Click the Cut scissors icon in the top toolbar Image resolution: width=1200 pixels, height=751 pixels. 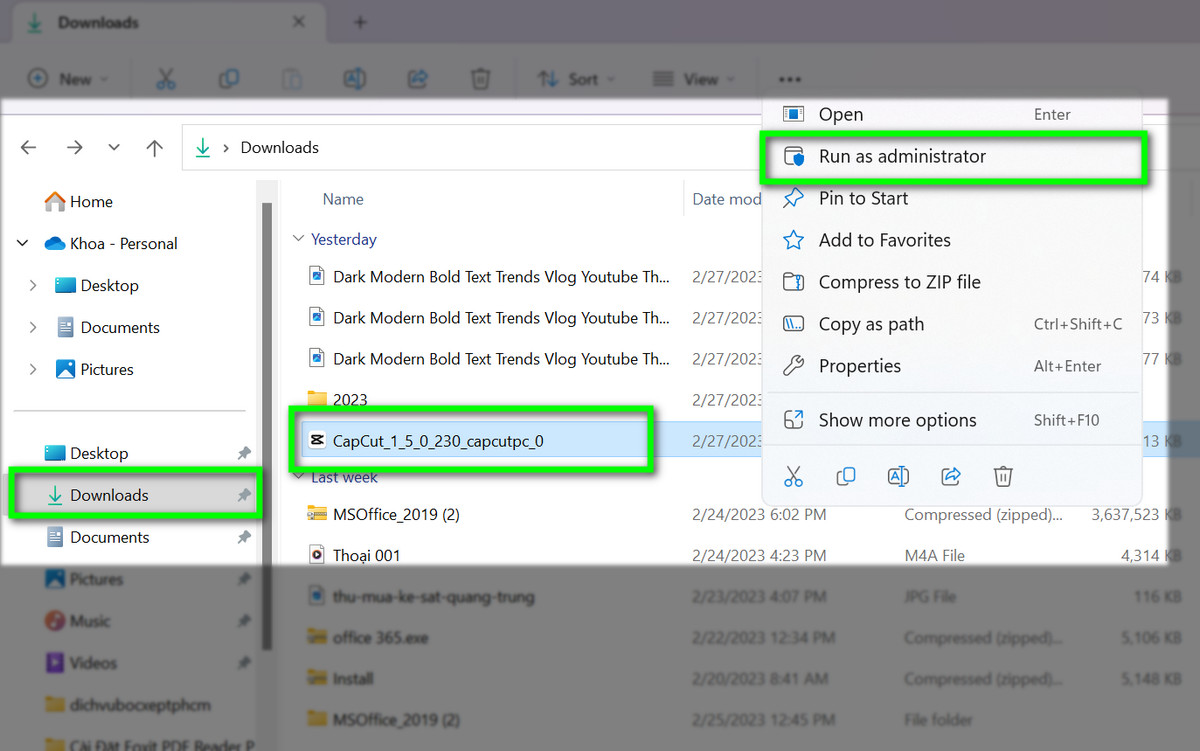(166, 79)
